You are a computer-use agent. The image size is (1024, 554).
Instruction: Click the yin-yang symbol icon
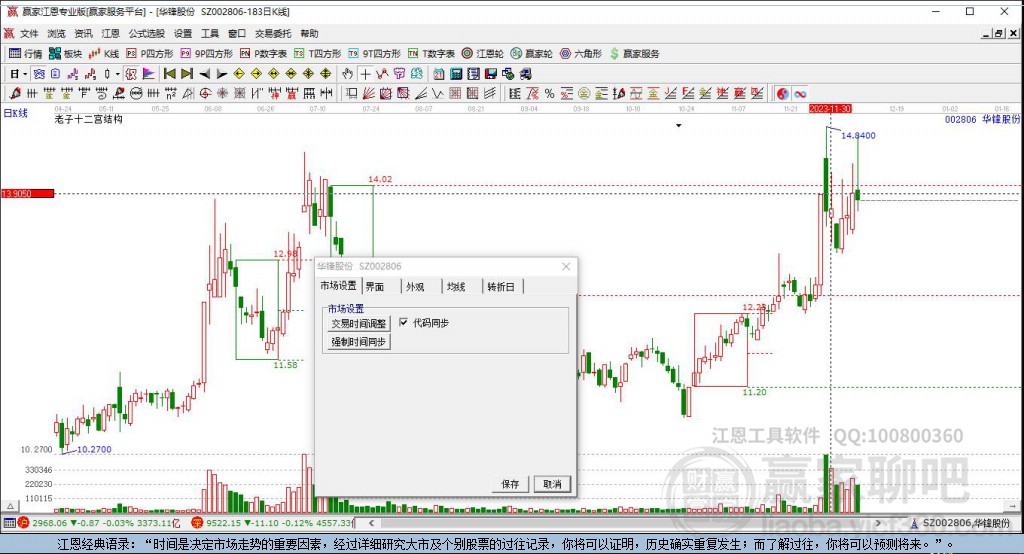tap(782, 93)
